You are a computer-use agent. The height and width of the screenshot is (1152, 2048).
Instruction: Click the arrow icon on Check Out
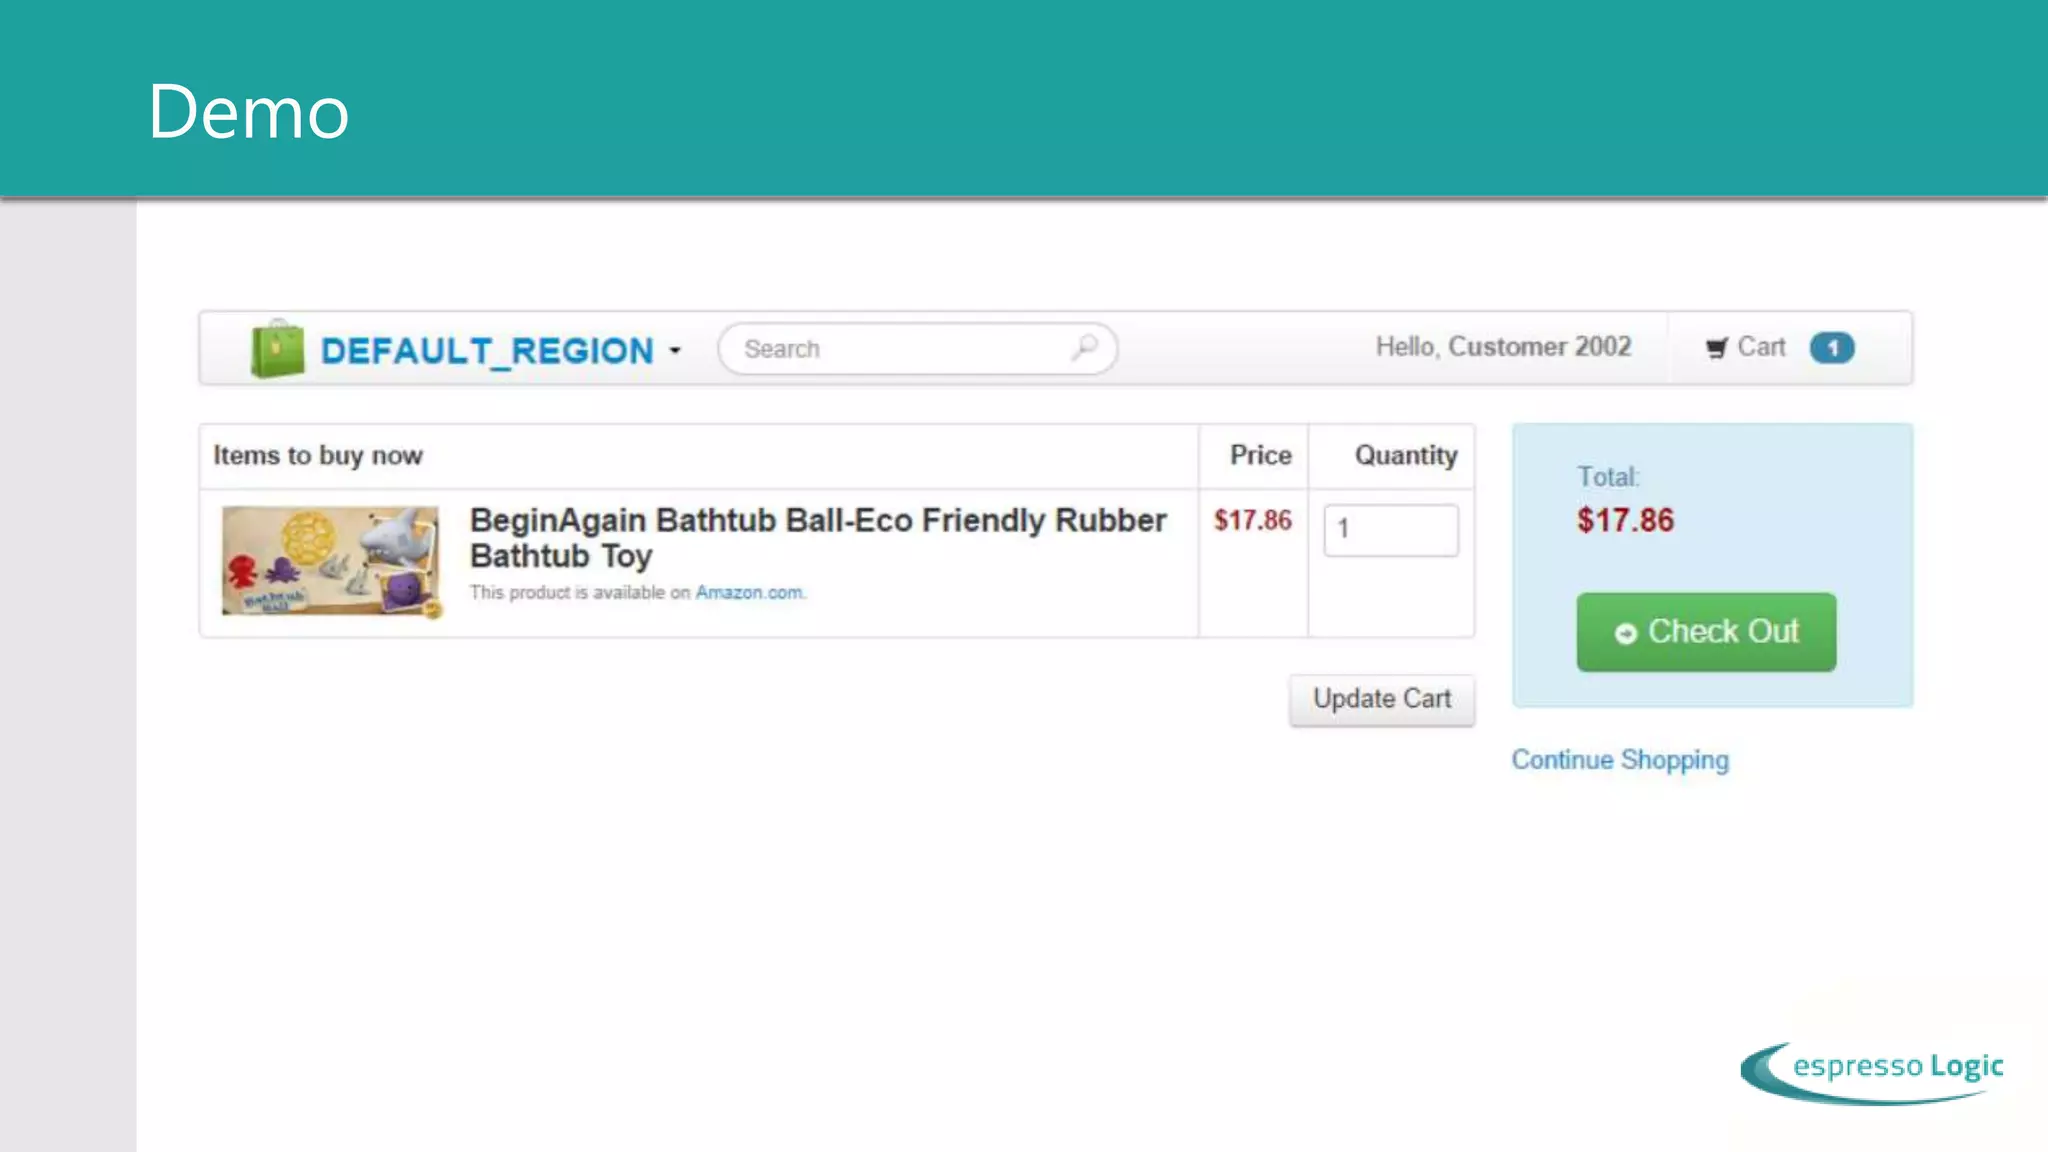click(1625, 633)
